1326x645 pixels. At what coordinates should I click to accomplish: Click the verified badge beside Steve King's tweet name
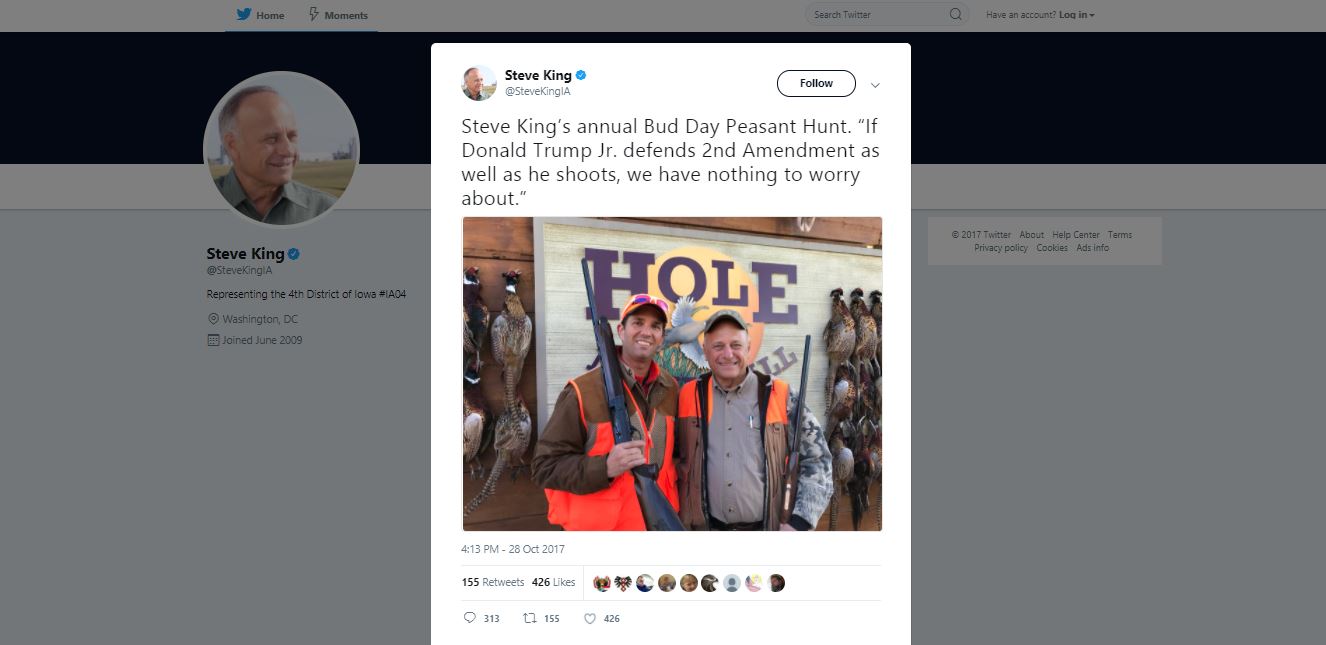(581, 75)
